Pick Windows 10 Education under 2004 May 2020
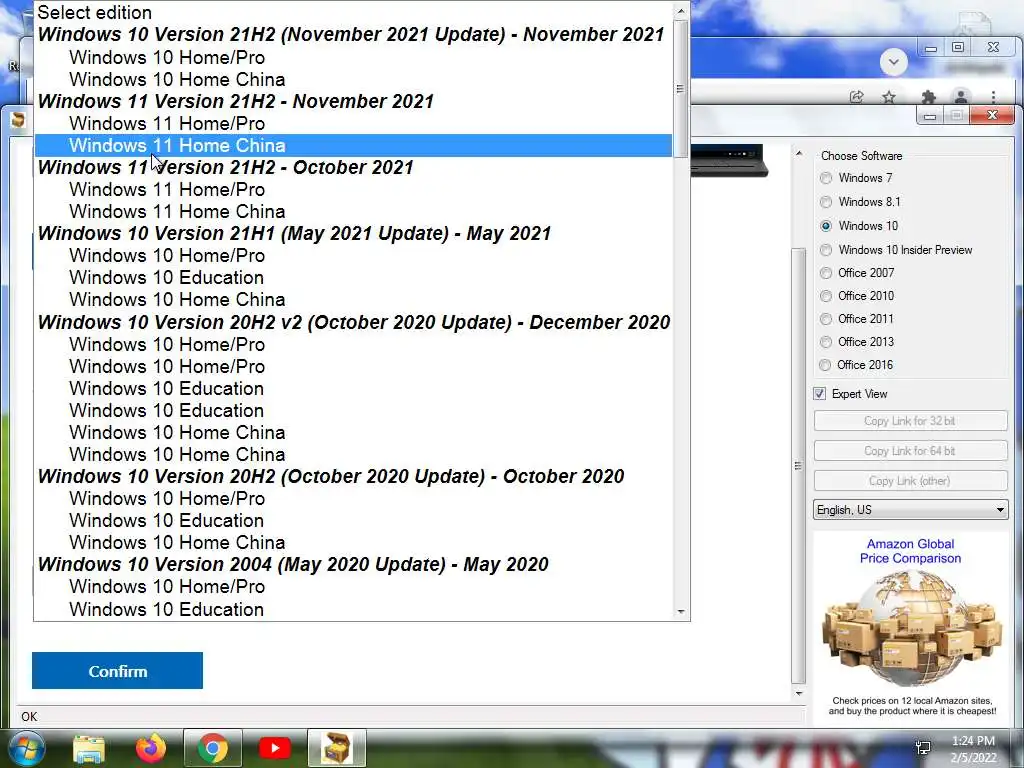This screenshot has height=768, width=1024. (x=353, y=609)
